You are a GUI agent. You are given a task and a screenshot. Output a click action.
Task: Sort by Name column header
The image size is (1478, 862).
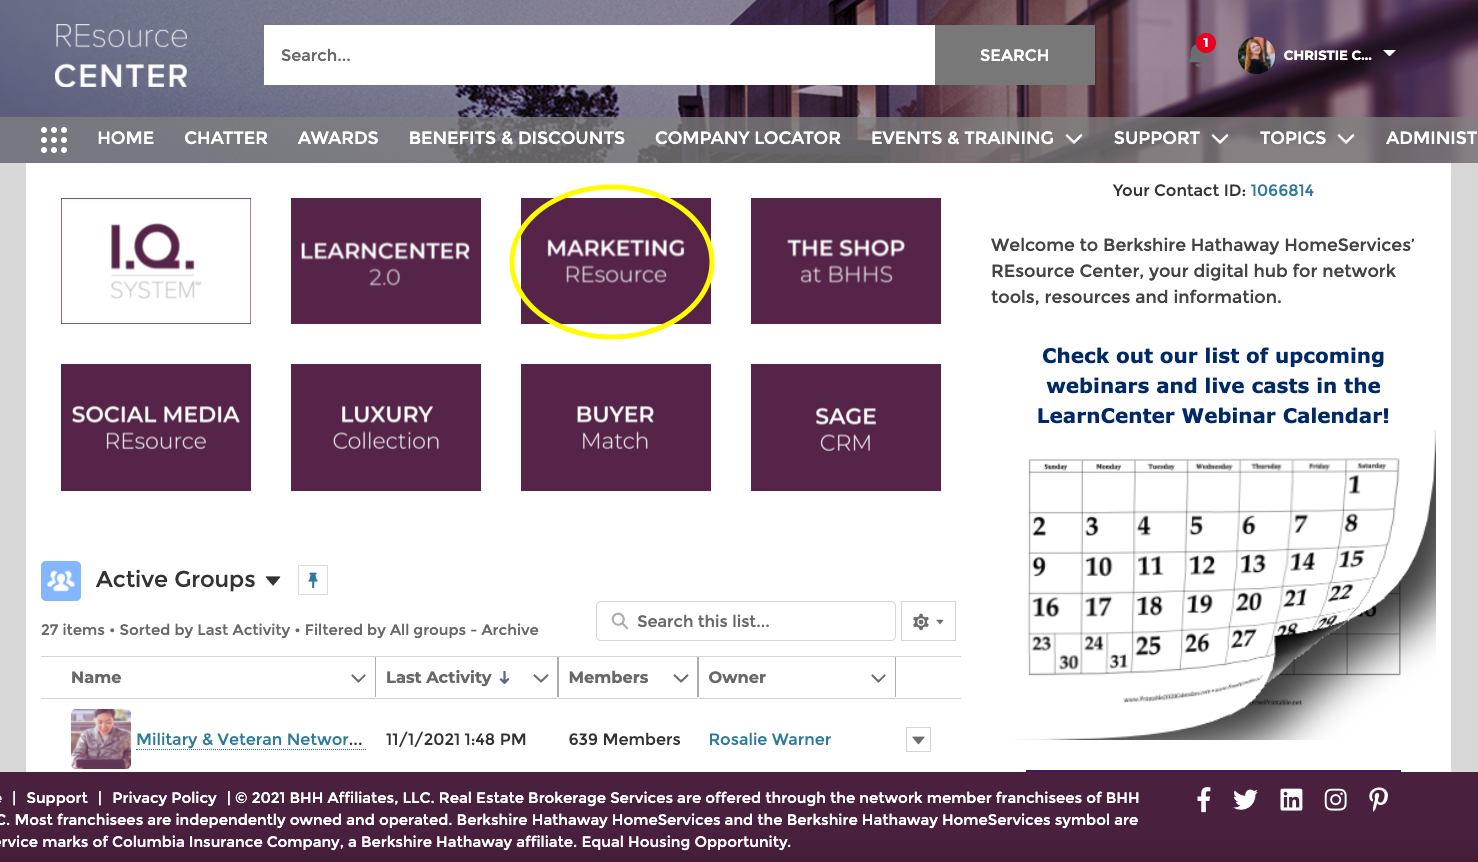pyautogui.click(x=96, y=677)
